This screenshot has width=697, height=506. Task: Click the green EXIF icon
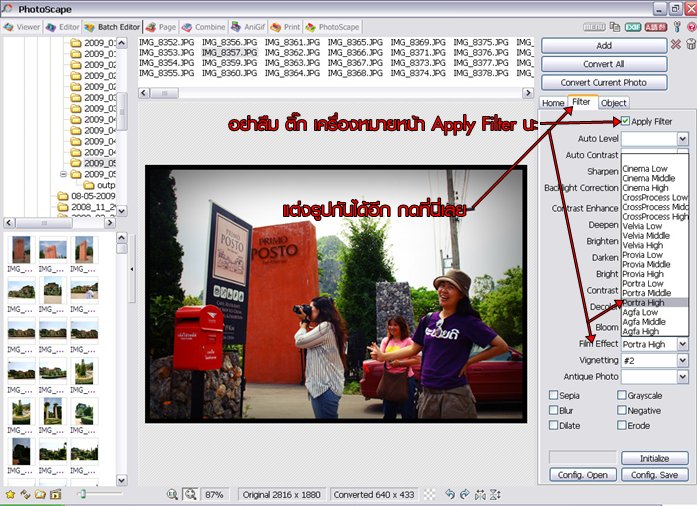click(x=633, y=27)
